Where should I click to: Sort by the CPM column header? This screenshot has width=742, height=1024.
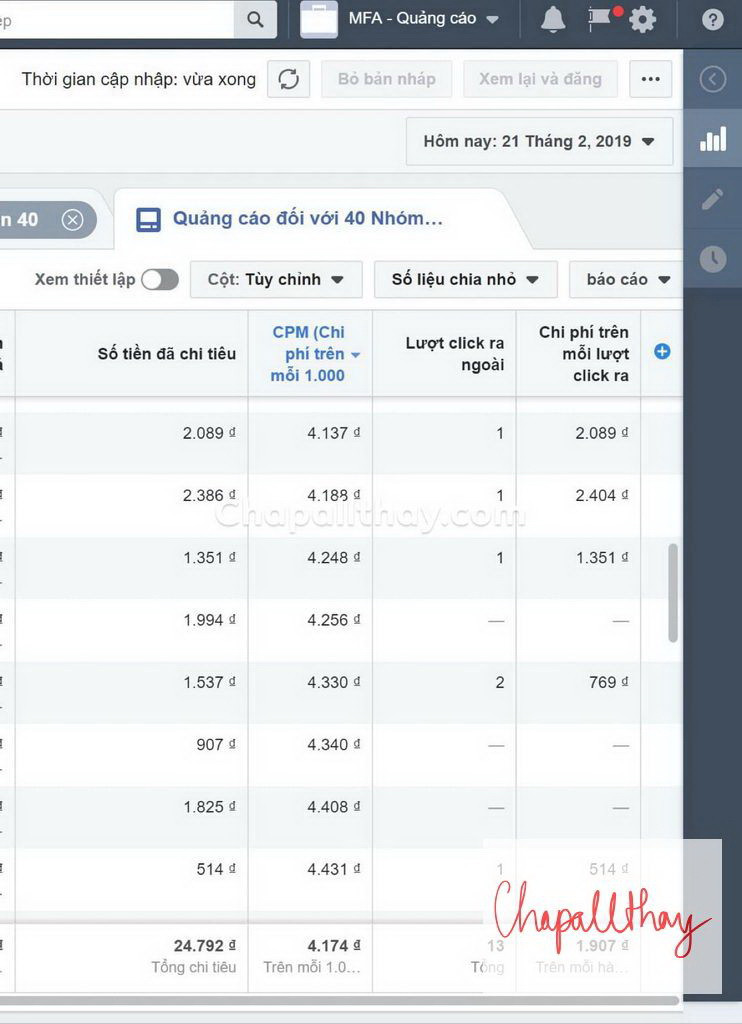tap(310, 353)
